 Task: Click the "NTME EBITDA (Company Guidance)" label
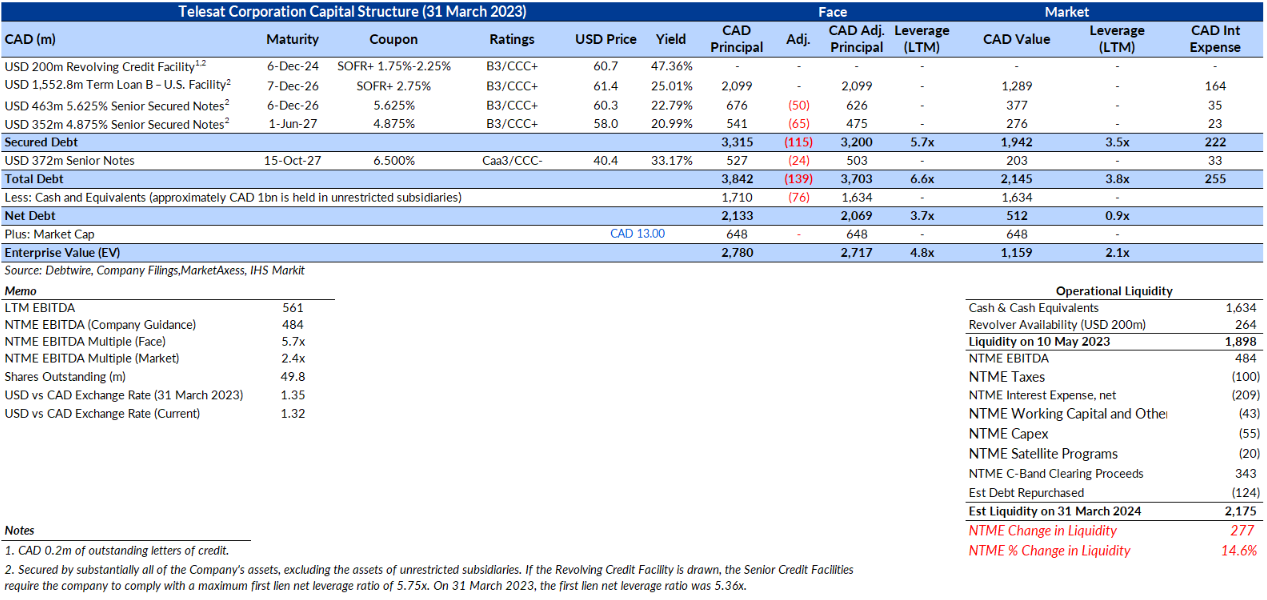point(101,325)
